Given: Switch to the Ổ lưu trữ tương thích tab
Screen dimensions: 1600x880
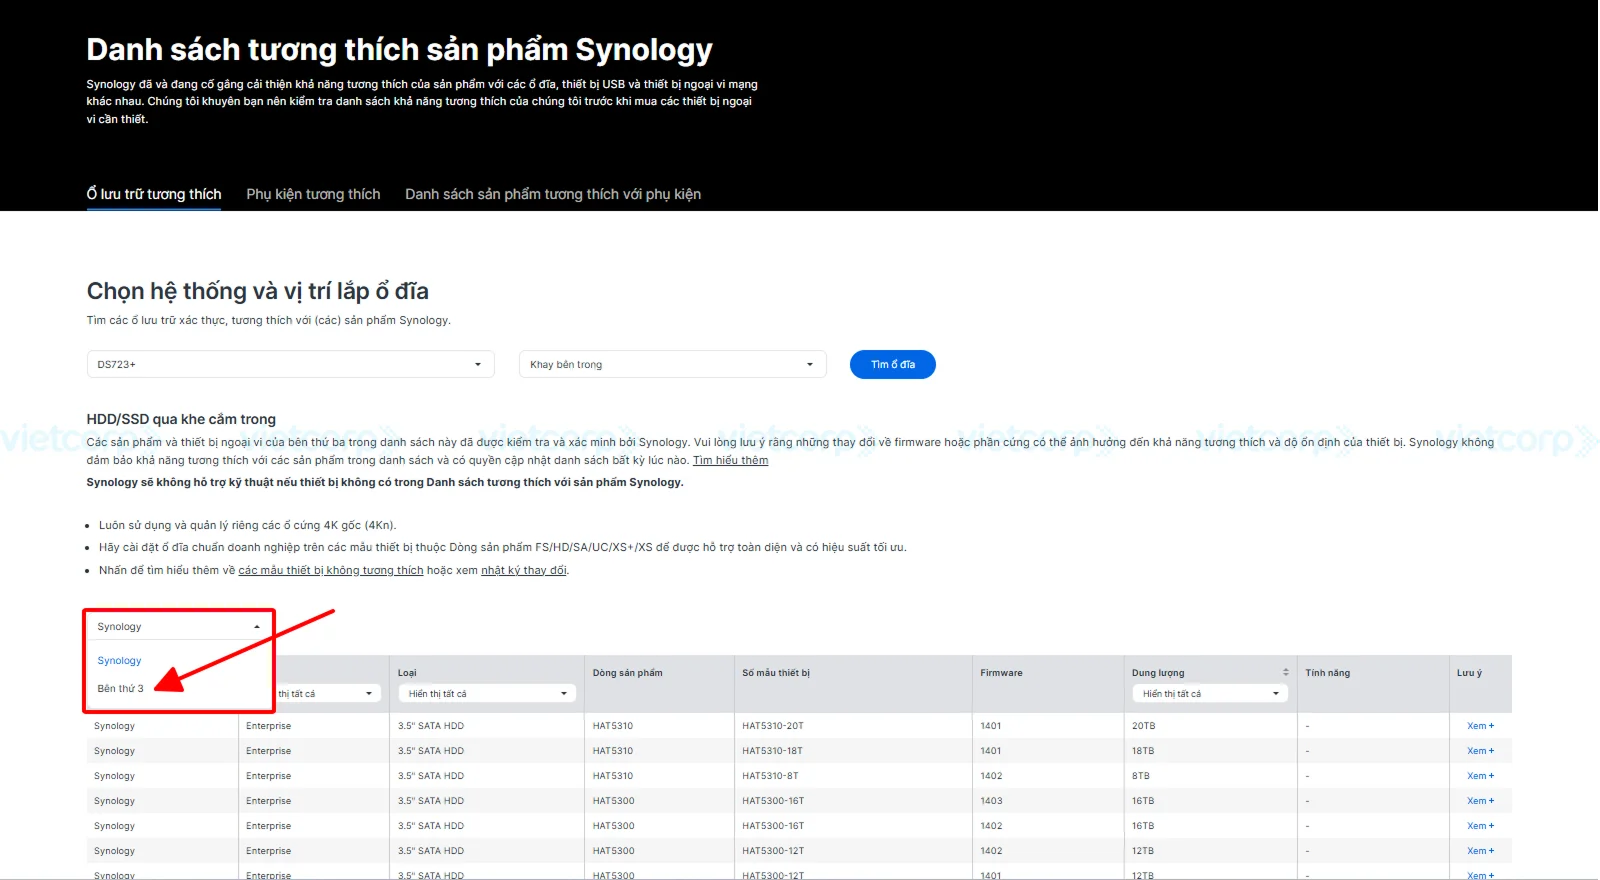Looking at the screenshot, I should [x=154, y=194].
